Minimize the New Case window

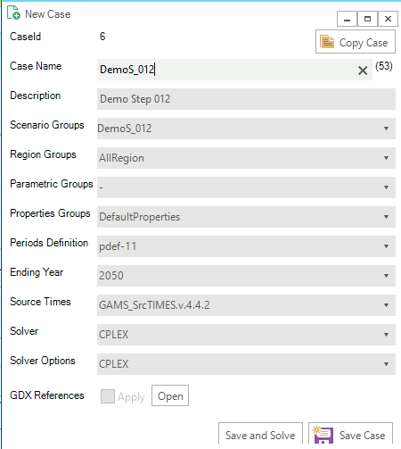[x=347, y=19]
